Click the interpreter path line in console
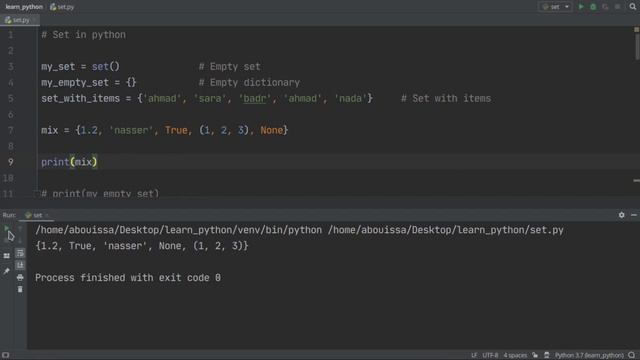 pyautogui.click(x=299, y=230)
